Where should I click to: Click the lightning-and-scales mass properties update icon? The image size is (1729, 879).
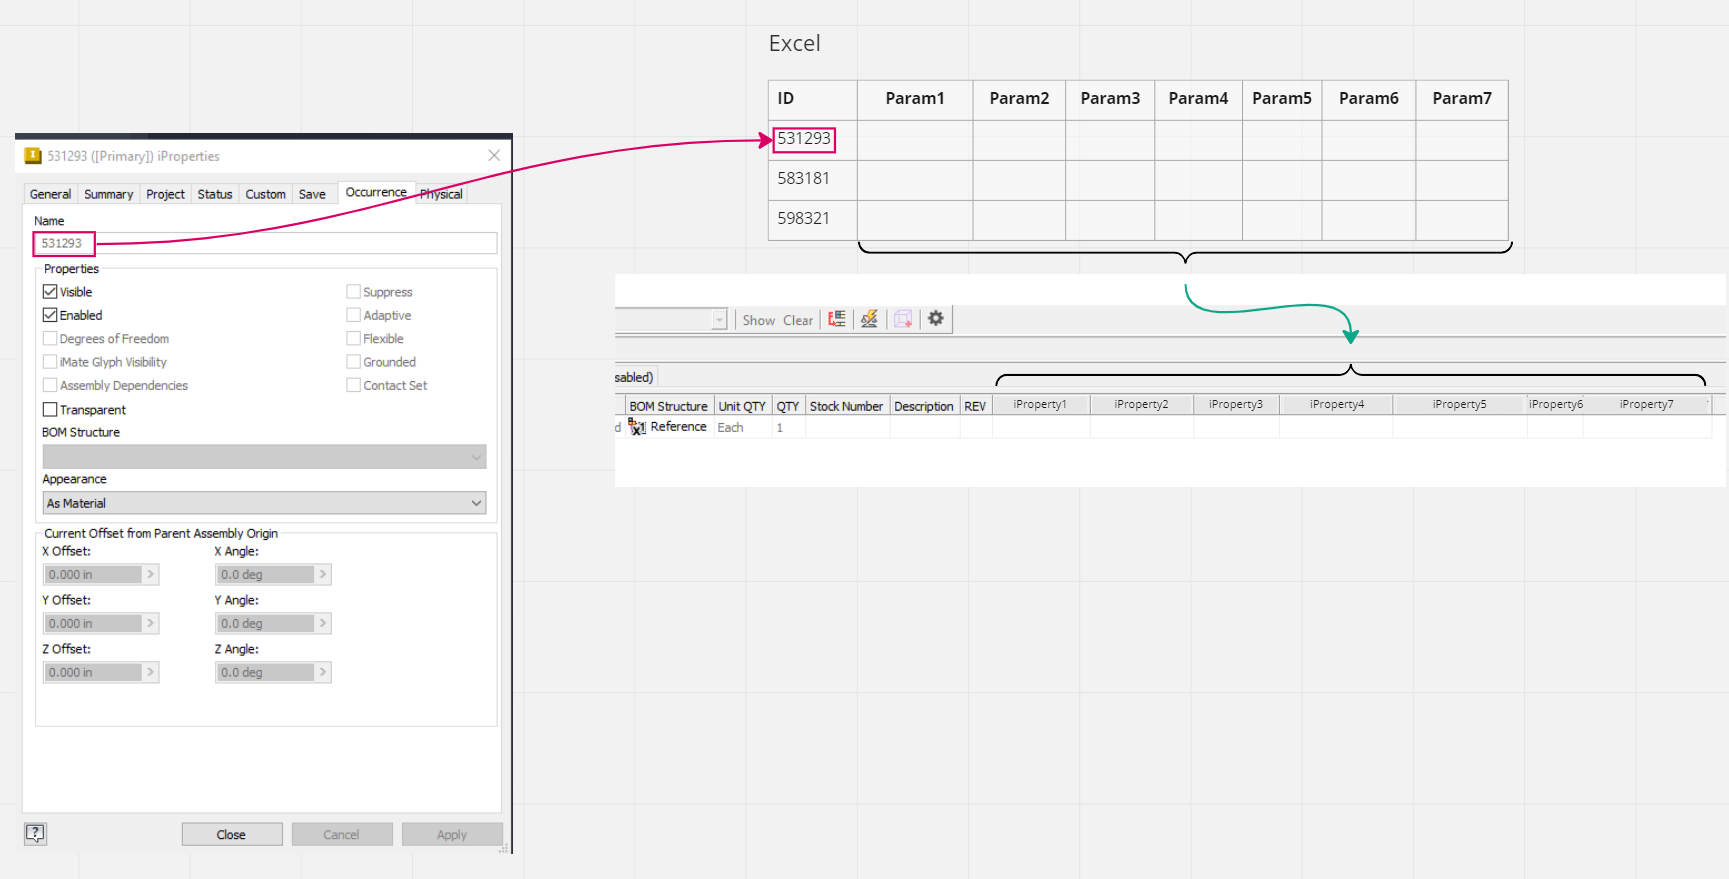(869, 319)
